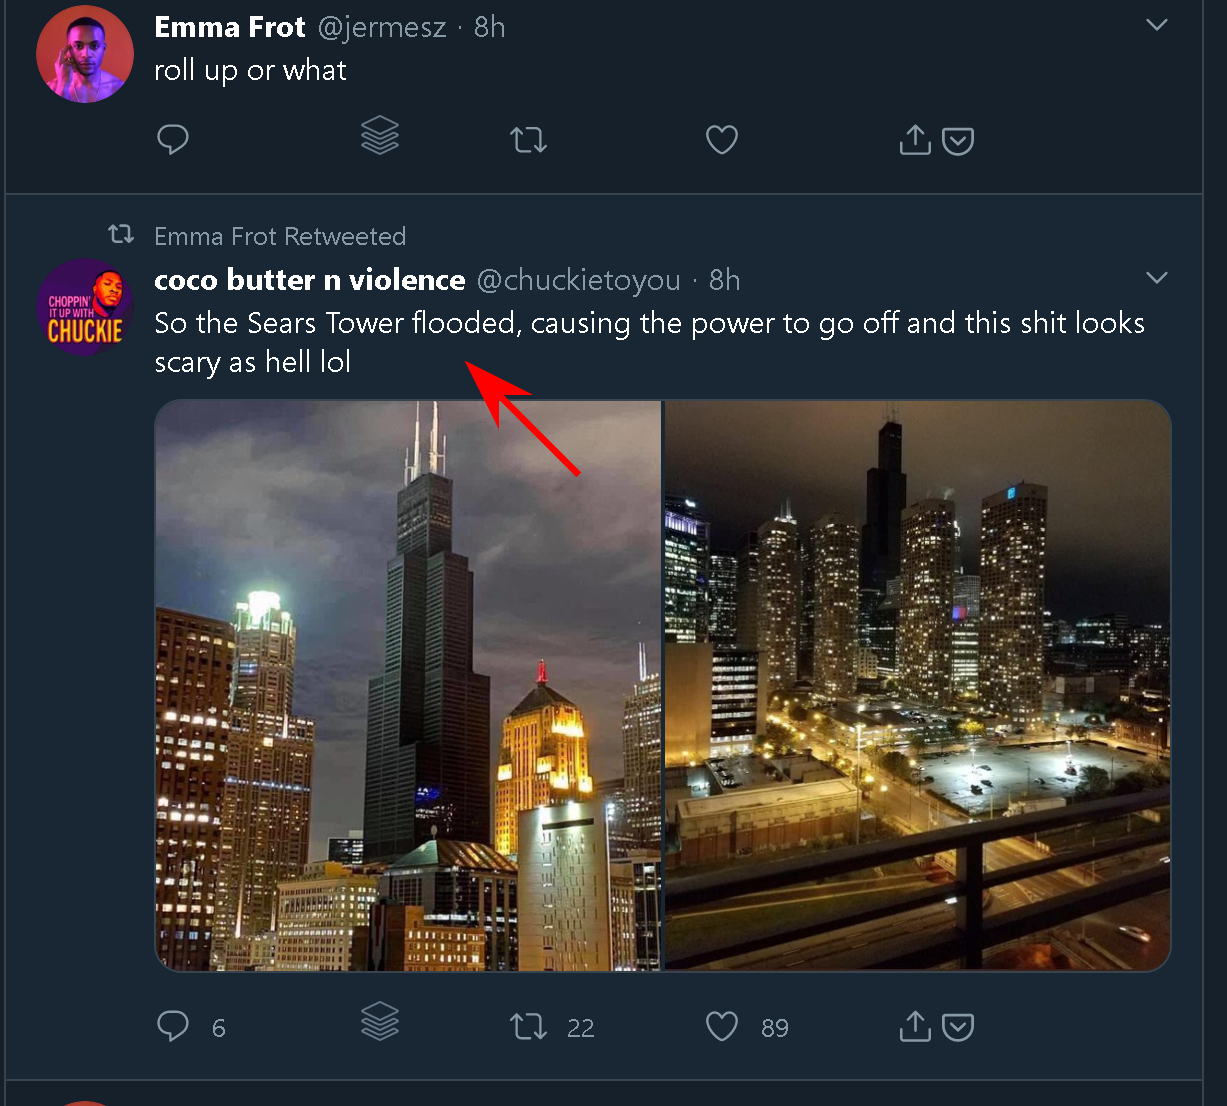1227x1106 pixels.
Task: Share Emma Frot's tweet via upload icon
Action: (x=915, y=140)
